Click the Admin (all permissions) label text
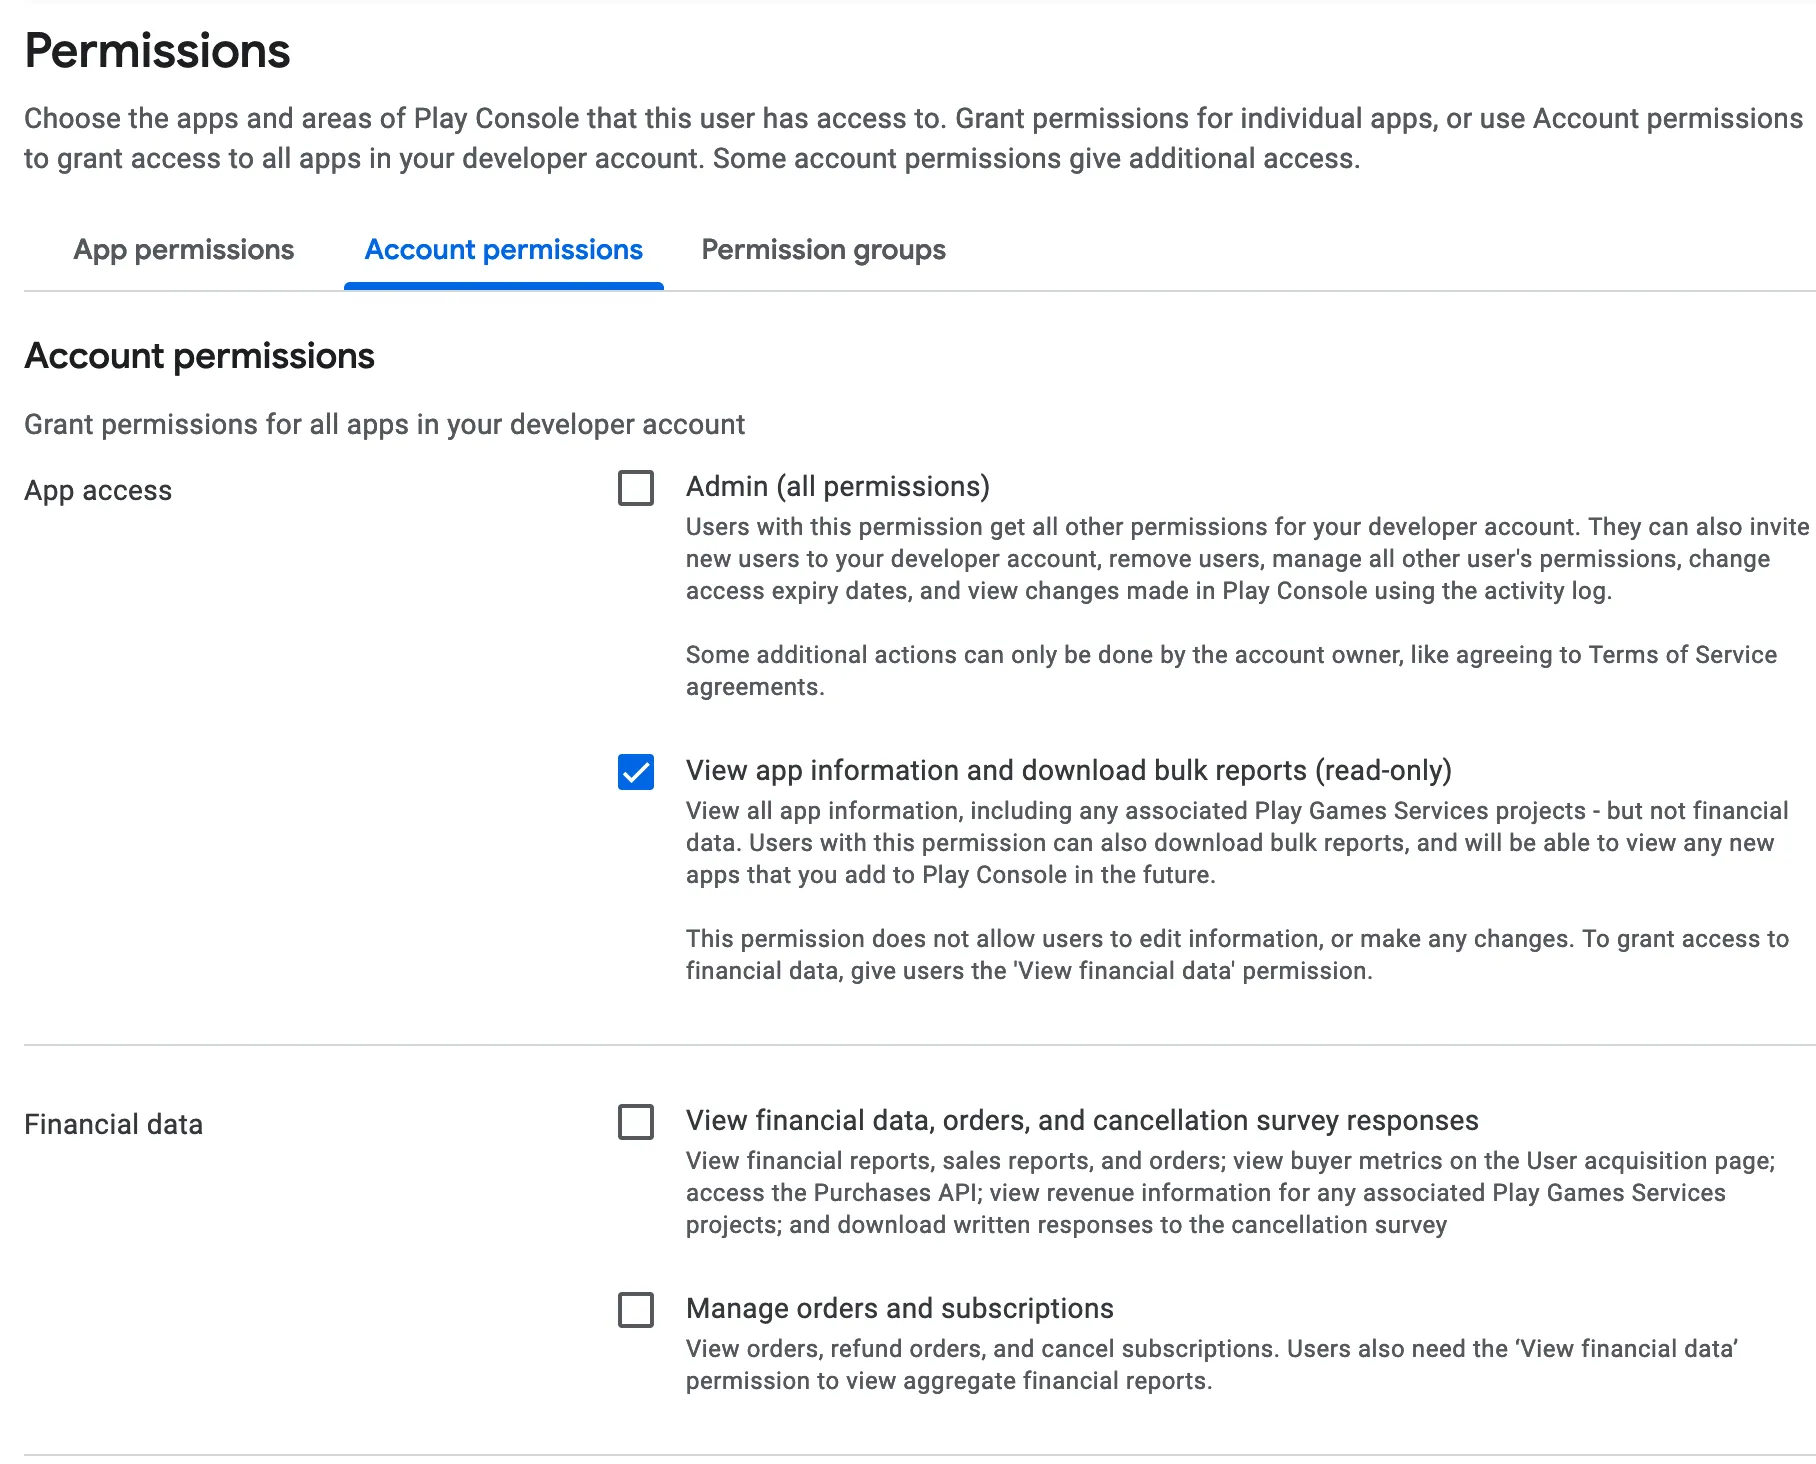This screenshot has height=1464, width=1816. click(x=838, y=487)
